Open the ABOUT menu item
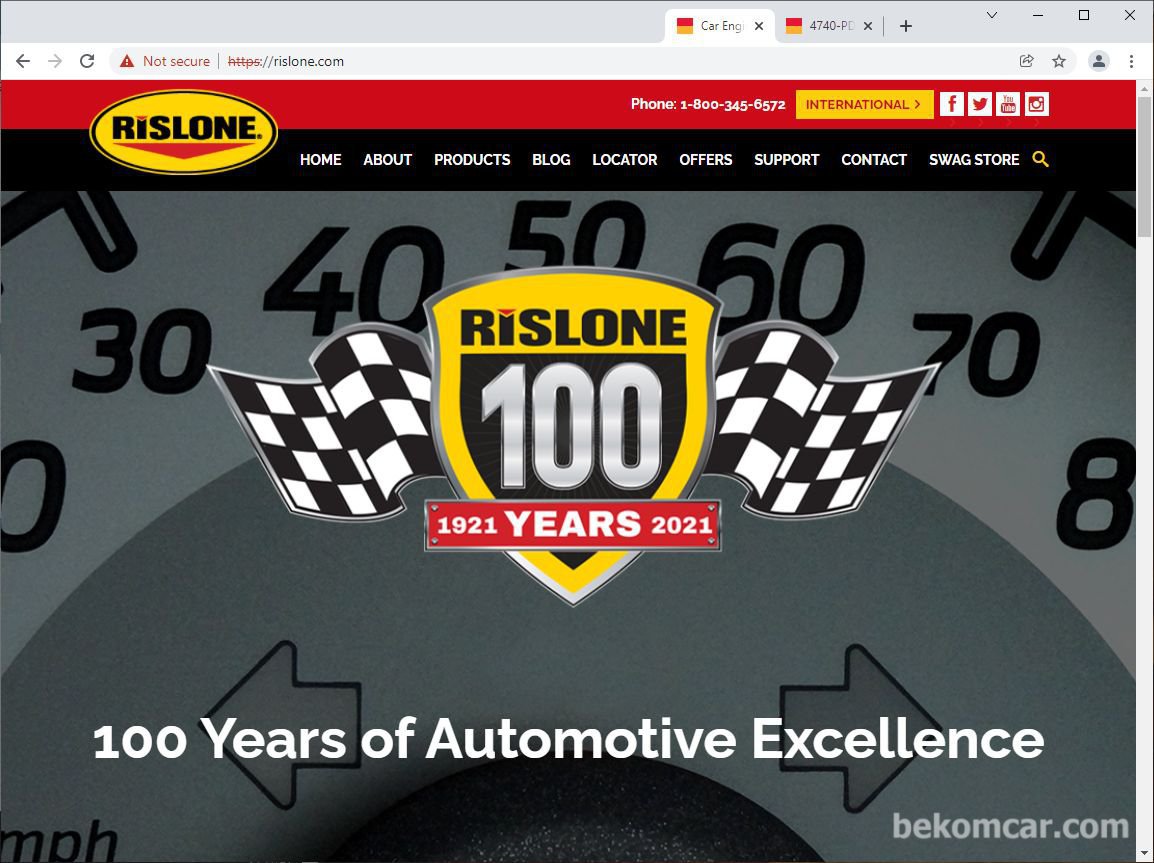This screenshot has width=1154, height=863. [x=387, y=160]
